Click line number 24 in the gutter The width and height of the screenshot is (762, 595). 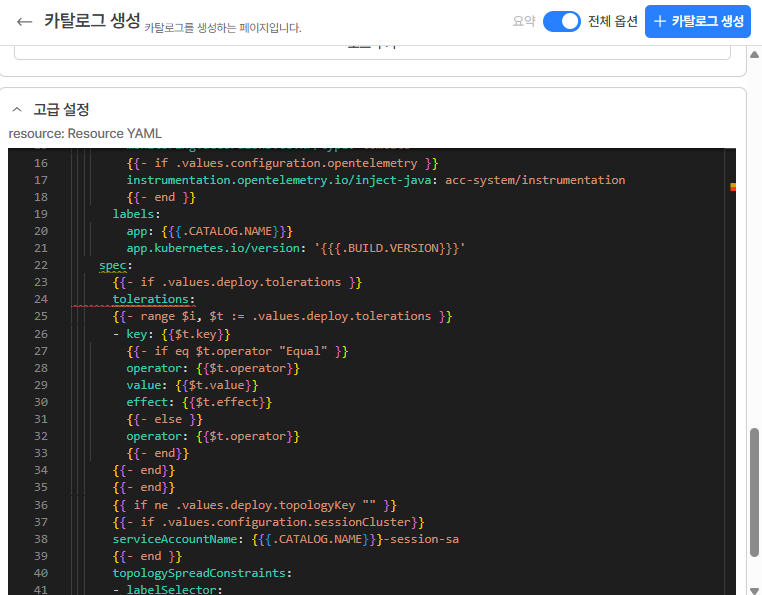(x=41, y=299)
